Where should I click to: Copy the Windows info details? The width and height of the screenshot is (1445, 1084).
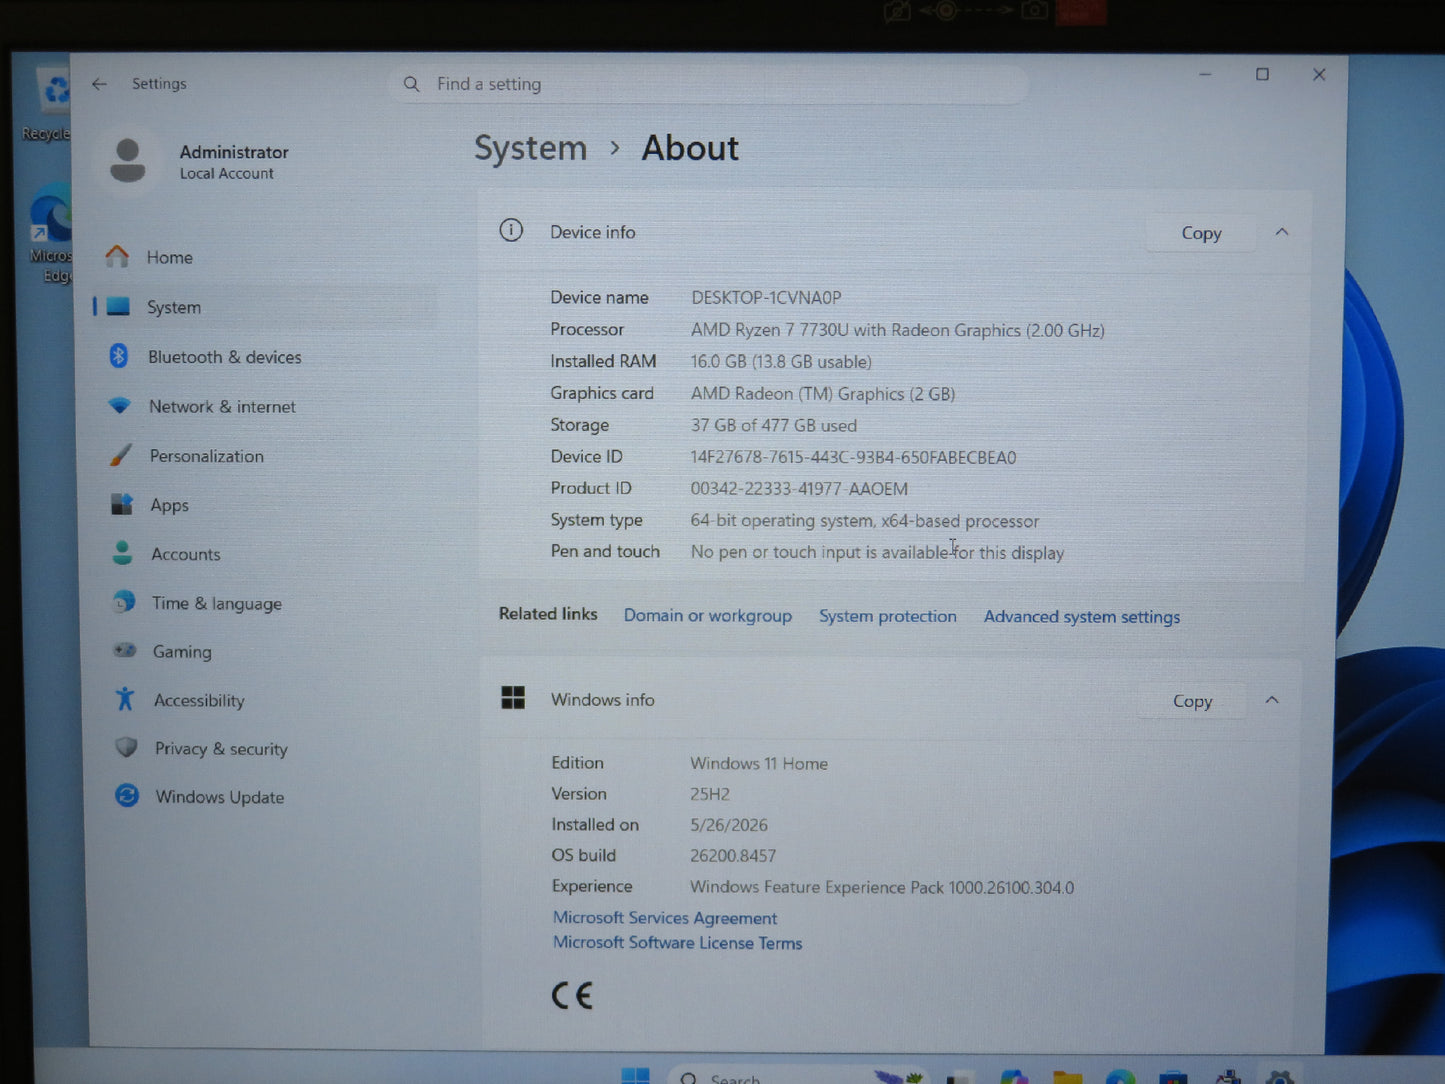(x=1192, y=701)
